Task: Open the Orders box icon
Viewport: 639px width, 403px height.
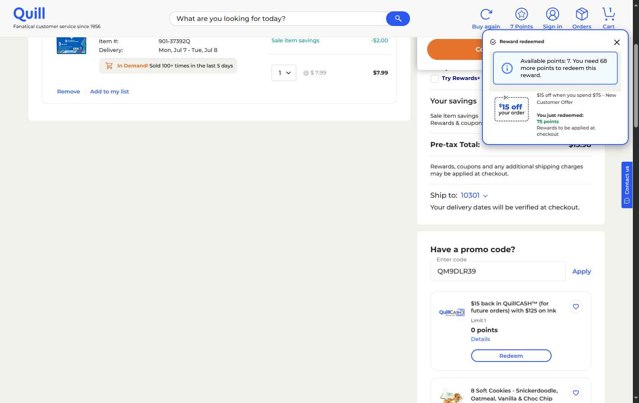Action: click(x=582, y=14)
